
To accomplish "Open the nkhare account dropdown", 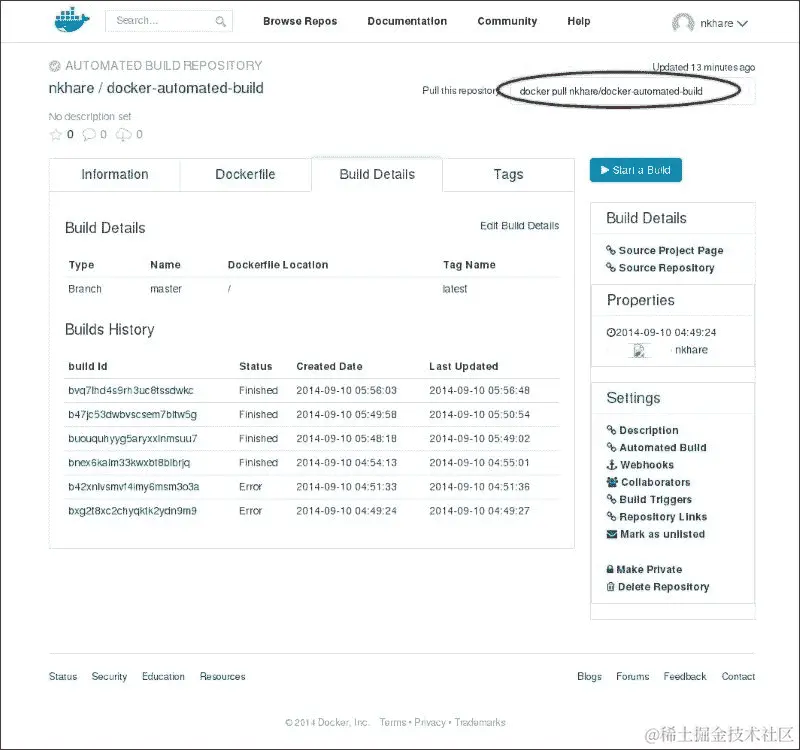I will pyautogui.click(x=724, y=23).
